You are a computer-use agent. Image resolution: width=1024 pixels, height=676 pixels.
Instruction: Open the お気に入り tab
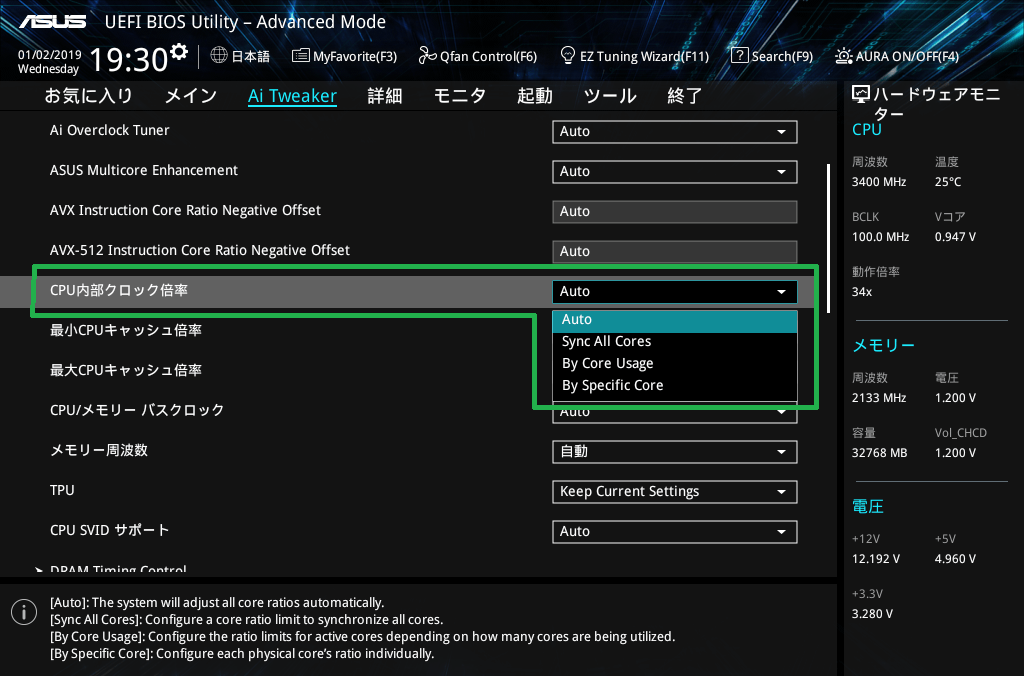(x=88, y=96)
